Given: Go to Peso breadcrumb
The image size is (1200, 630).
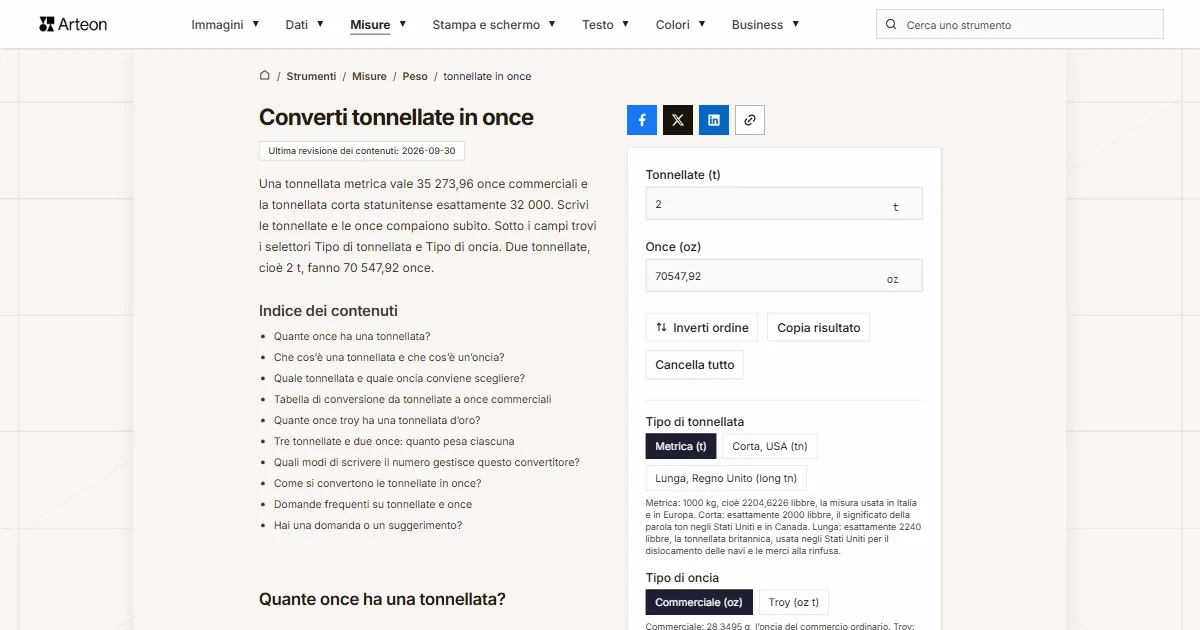Looking at the screenshot, I should [x=415, y=76].
